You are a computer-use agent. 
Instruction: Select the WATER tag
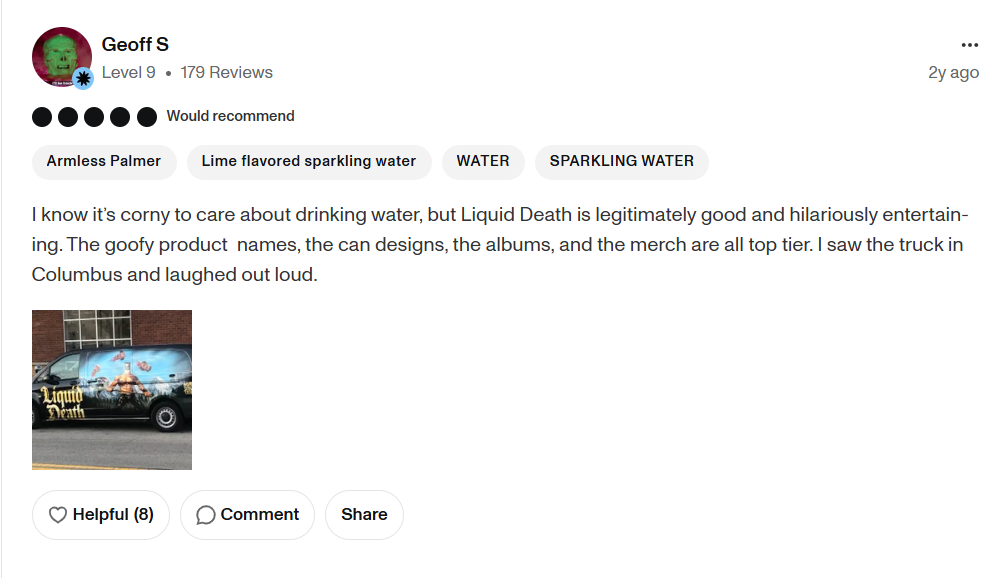click(483, 161)
